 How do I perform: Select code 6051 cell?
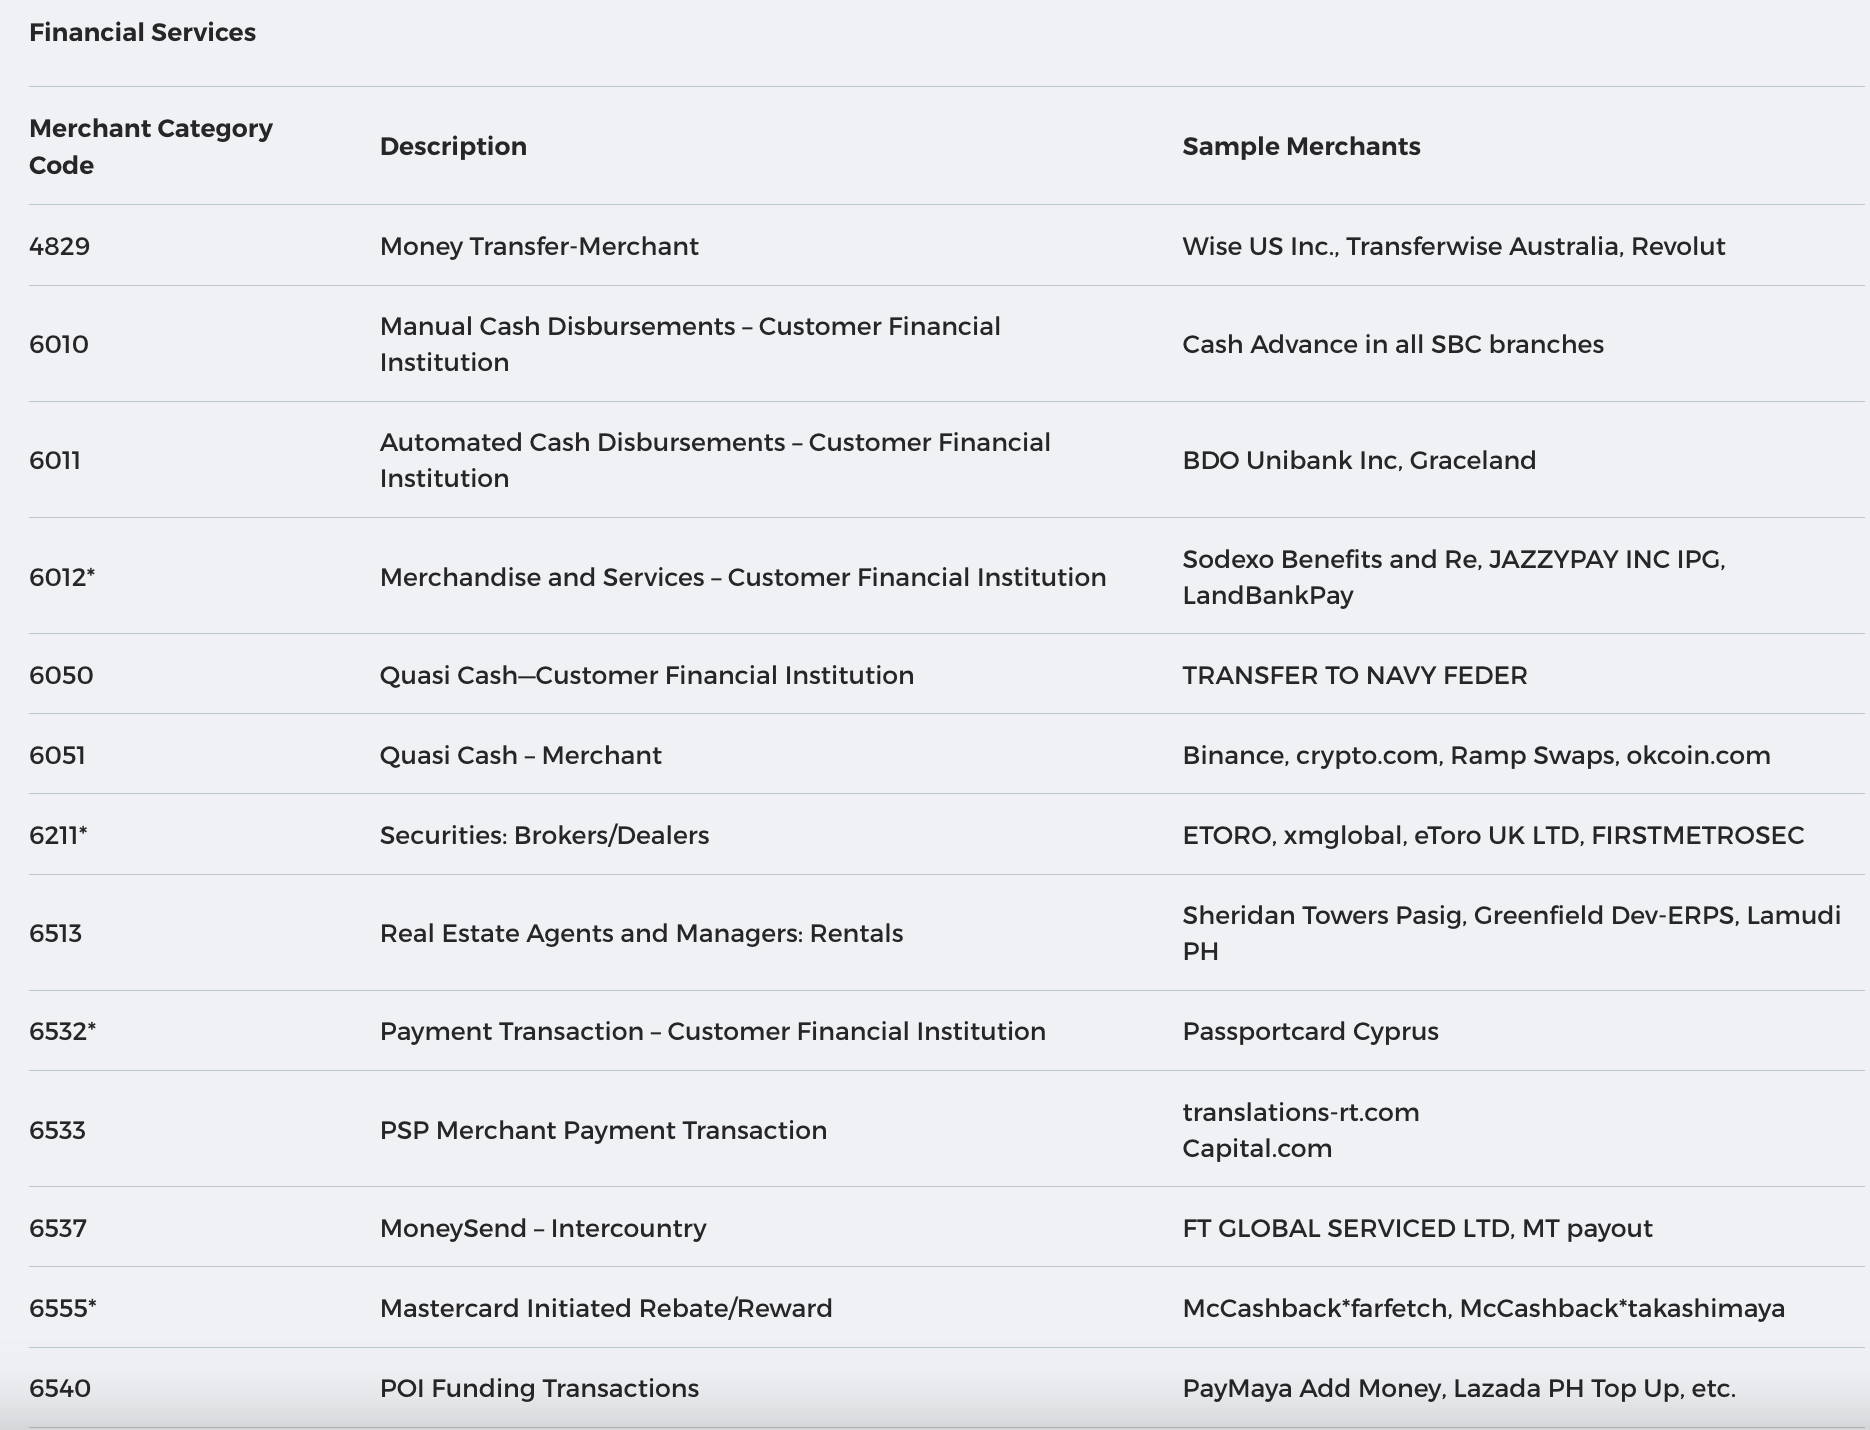pos(57,755)
